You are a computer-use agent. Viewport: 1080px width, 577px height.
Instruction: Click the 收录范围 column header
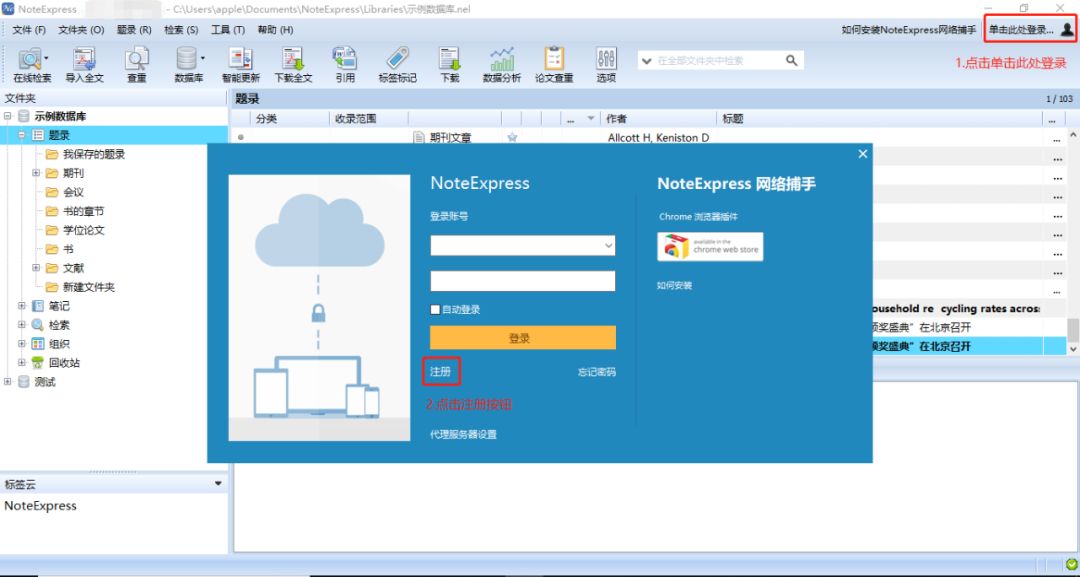point(368,118)
